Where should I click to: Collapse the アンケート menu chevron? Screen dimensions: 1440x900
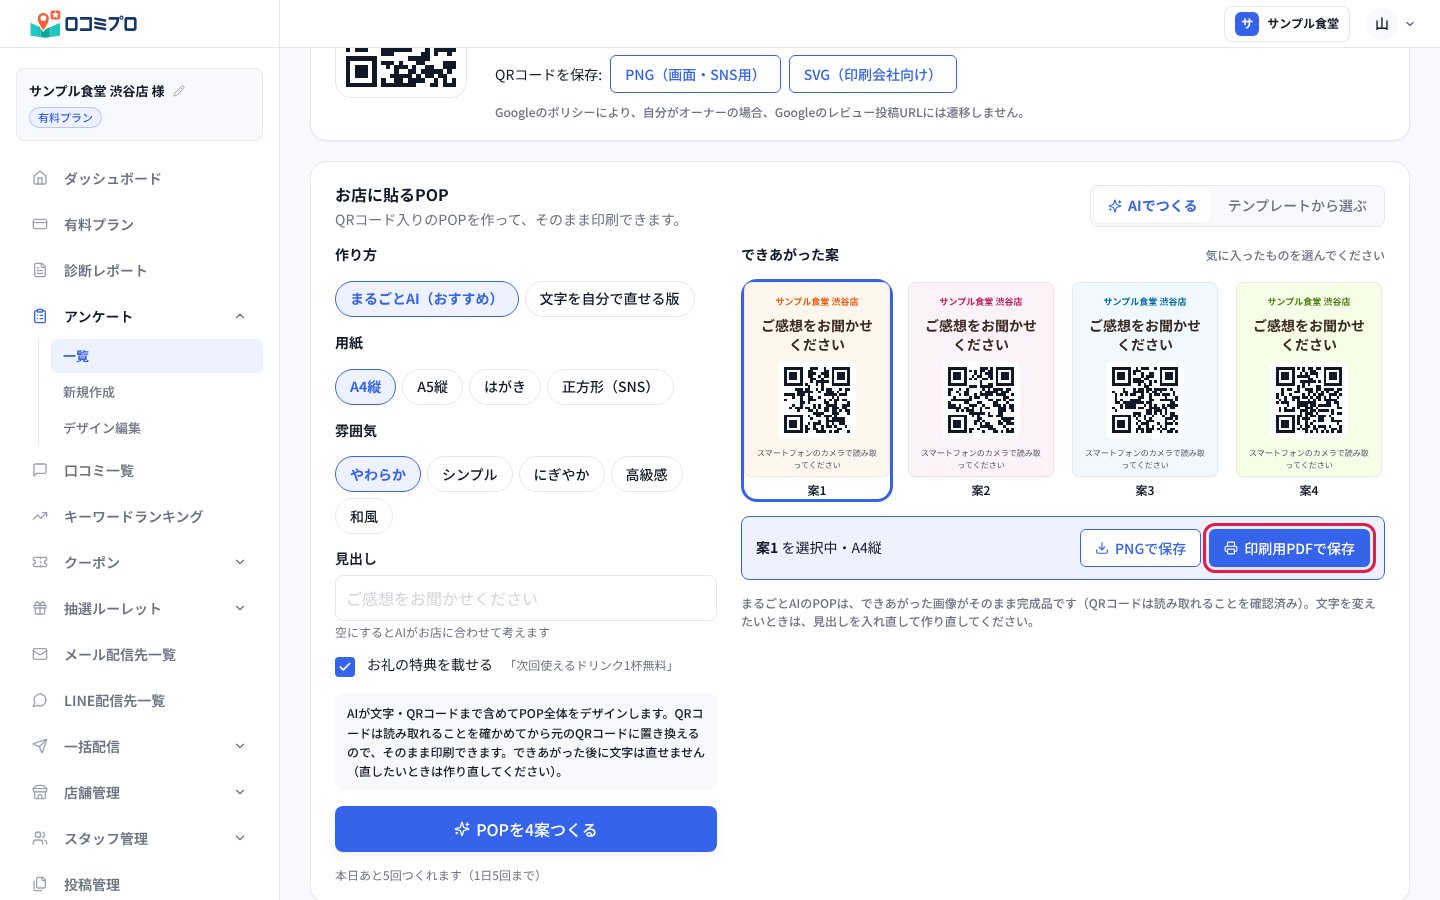click(240, 316)
